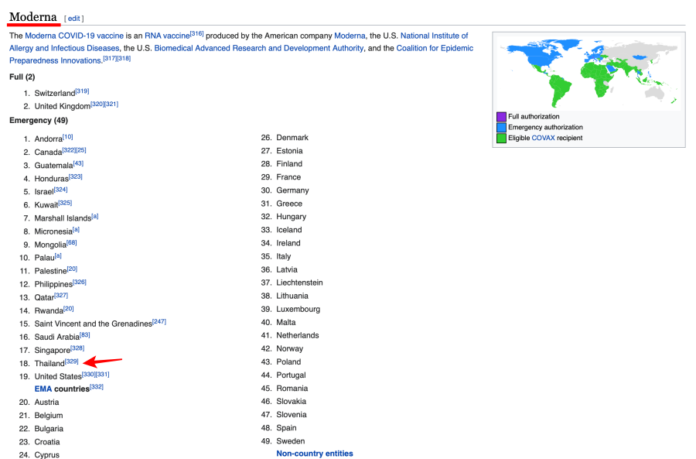Viewport: 696px width, 459px height.
Task: Click the 'Full (2)' subheading
Action: (22, 77)
